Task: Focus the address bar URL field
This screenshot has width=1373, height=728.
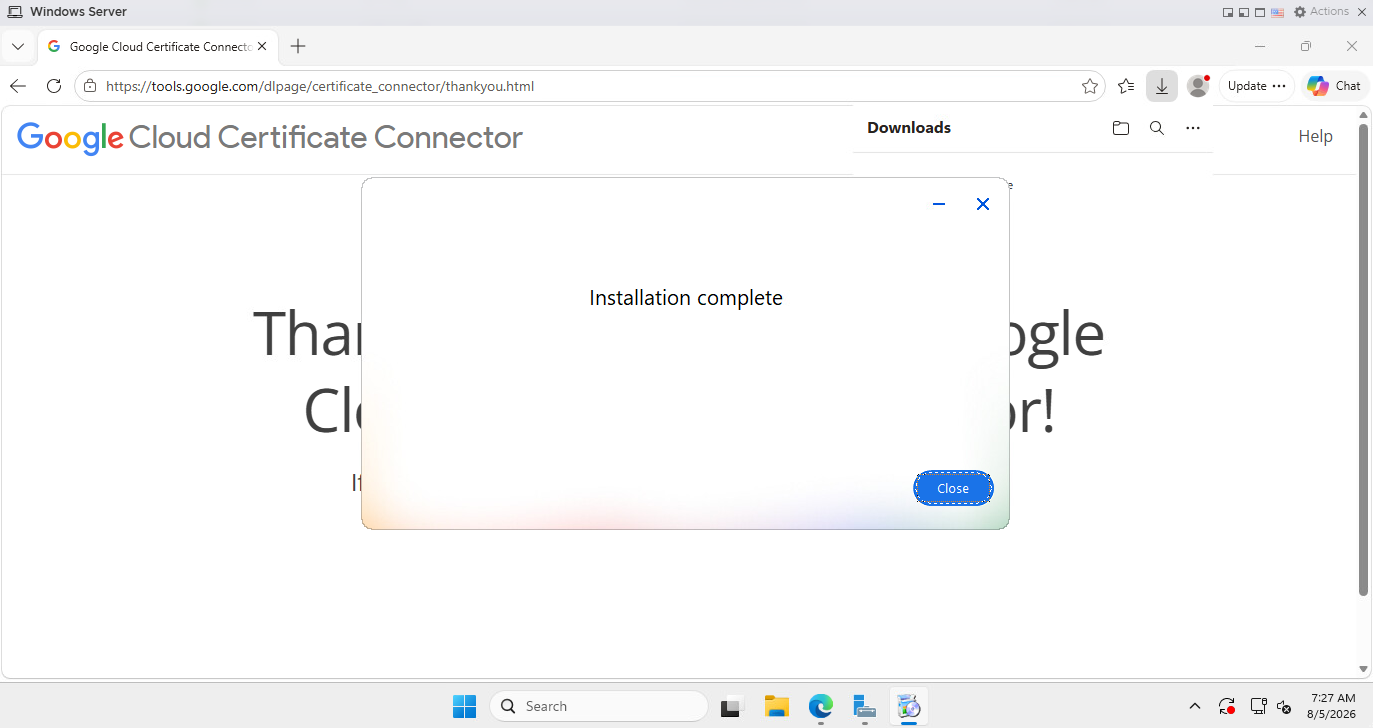Action: tap(590, 86)
